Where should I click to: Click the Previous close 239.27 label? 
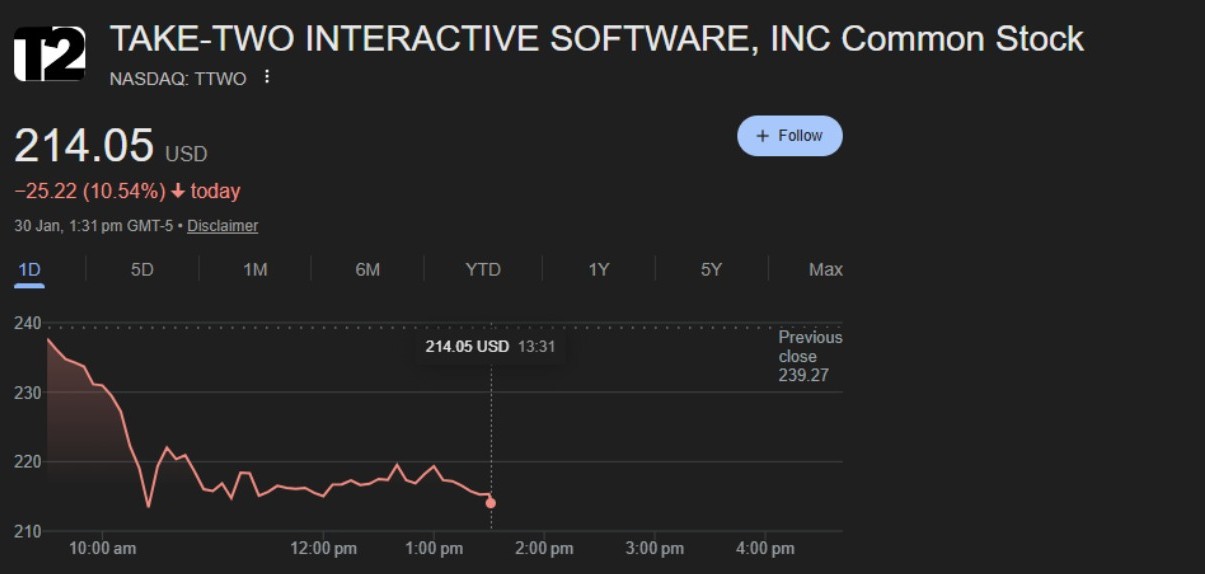tap(810, 356)
